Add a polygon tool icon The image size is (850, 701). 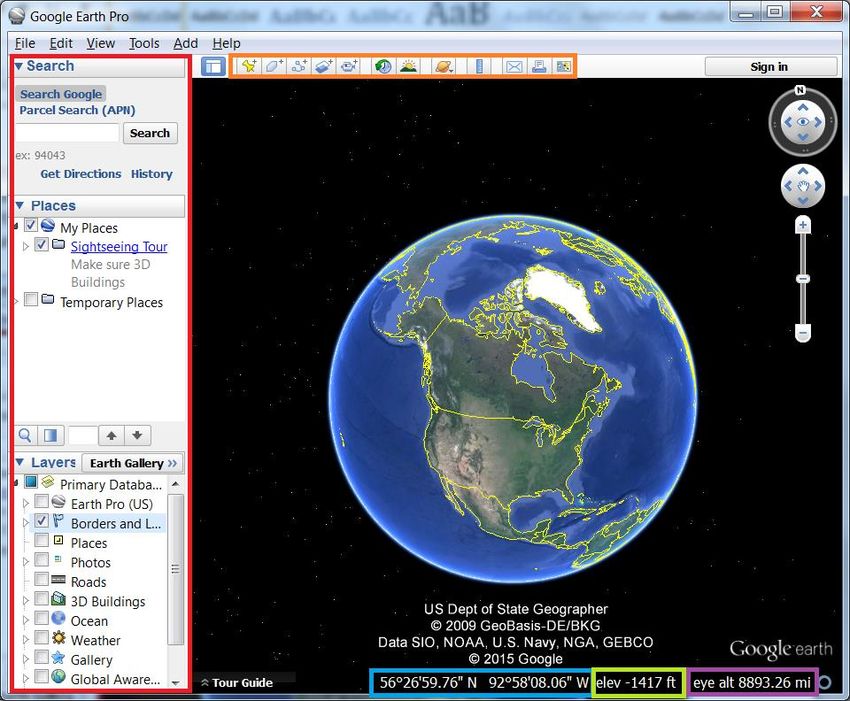[274, 66]
